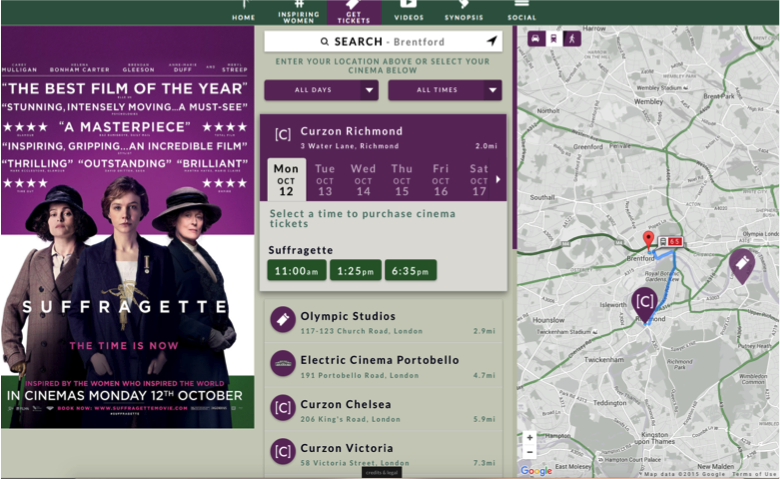780x479 pixels.
Task: Click the Curzon Chelsea [C] icon
Action: tap(283, 408)
